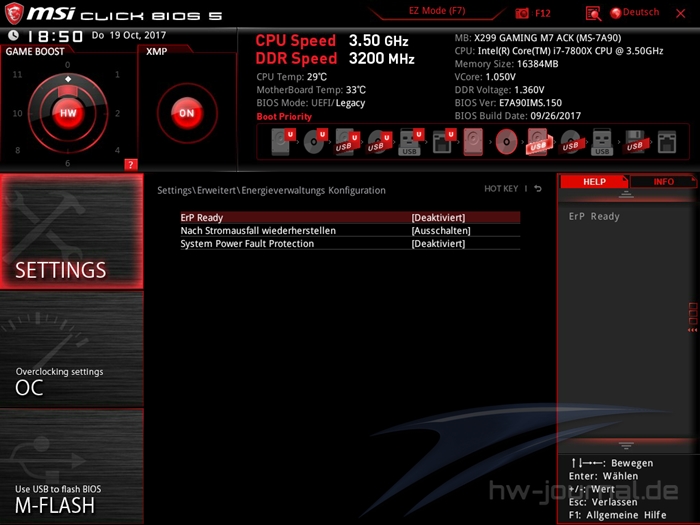This screenshot has width=700, height=525.
Task: Open the SETTINGS section
Action: 71,231
